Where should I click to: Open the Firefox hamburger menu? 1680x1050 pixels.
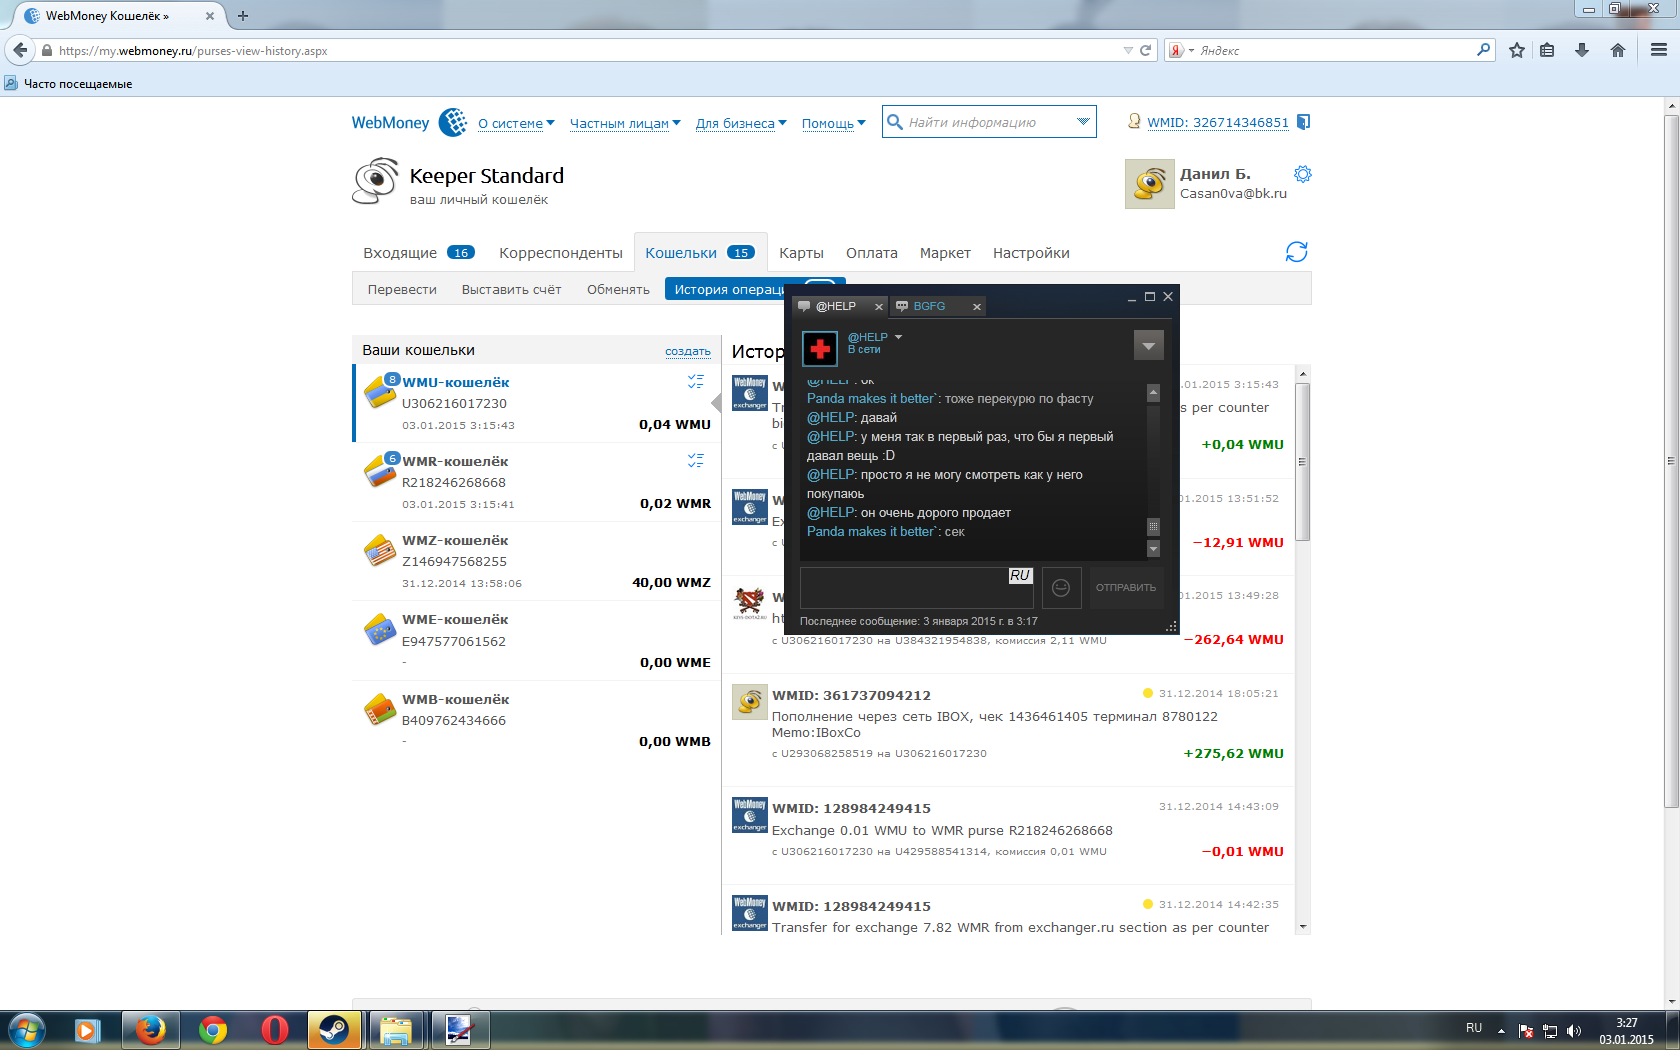1659,50
